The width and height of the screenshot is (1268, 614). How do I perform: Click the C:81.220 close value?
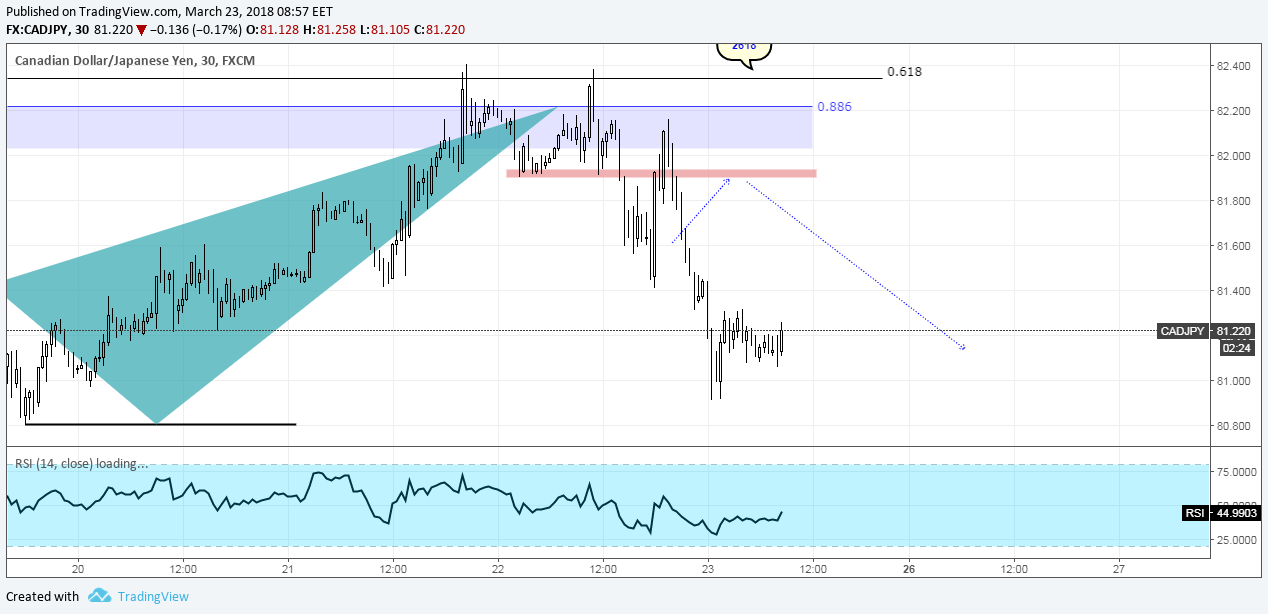[x=439, y=30]
